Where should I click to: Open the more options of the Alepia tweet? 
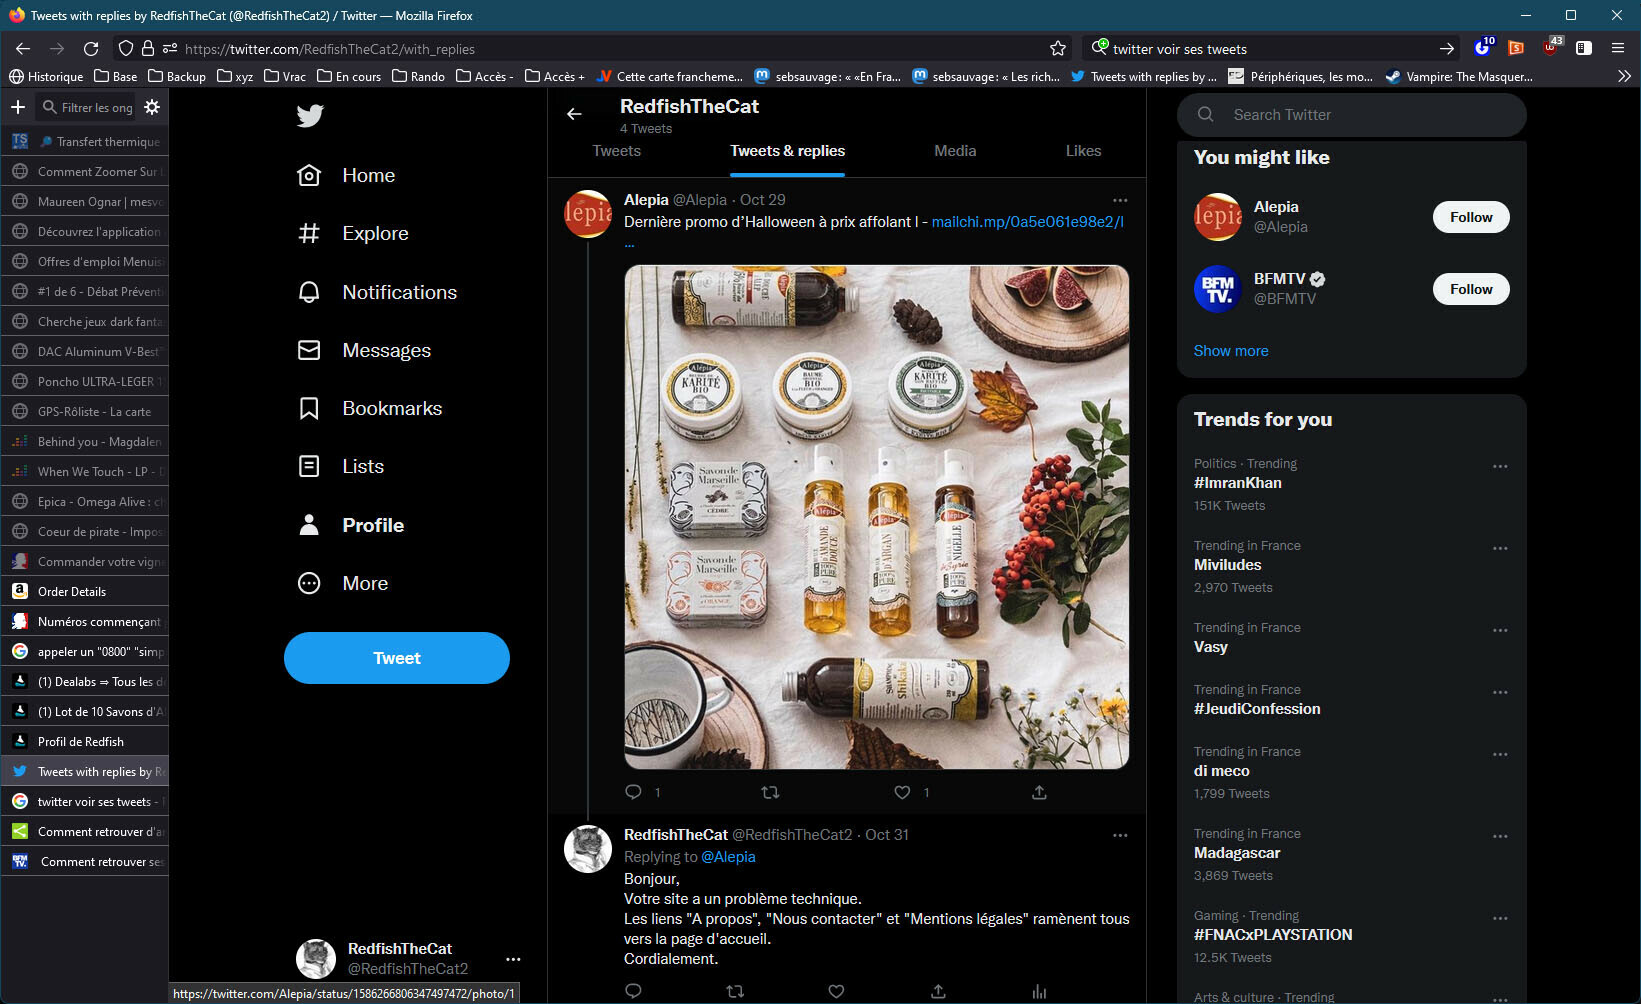tap(1120, 200)
